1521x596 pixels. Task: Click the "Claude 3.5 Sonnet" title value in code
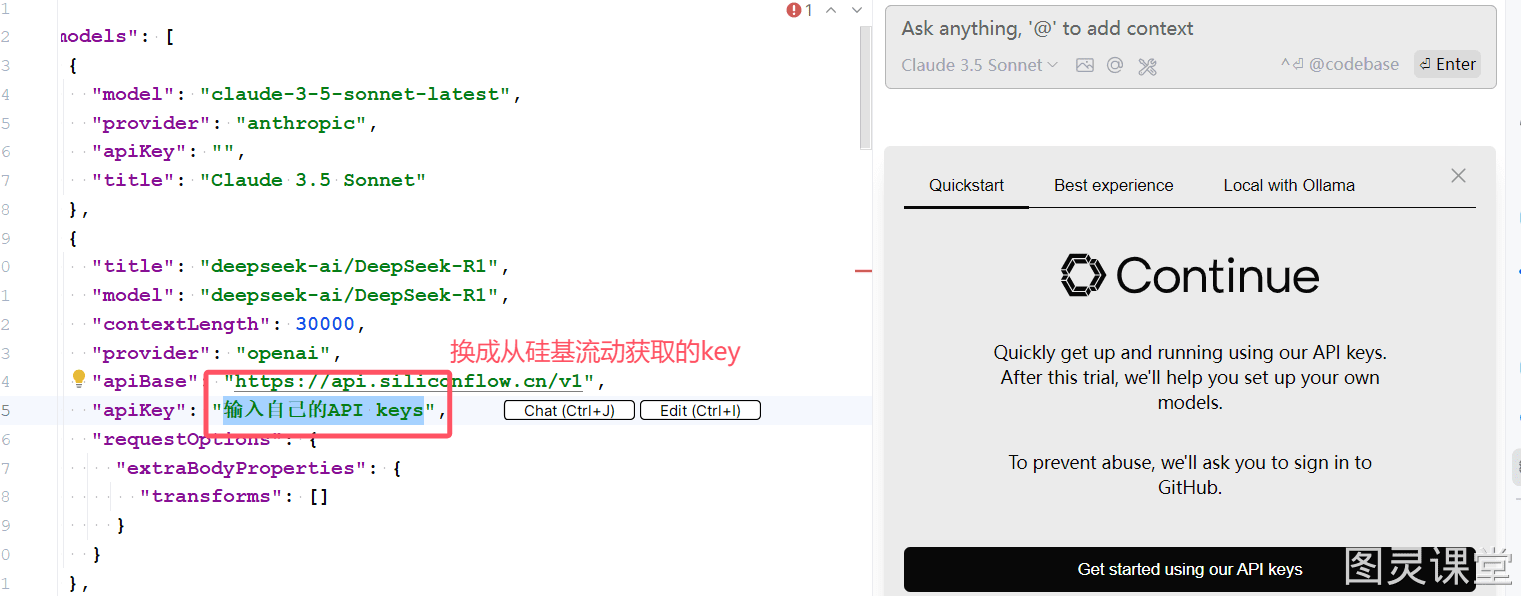tap(313, 180)
